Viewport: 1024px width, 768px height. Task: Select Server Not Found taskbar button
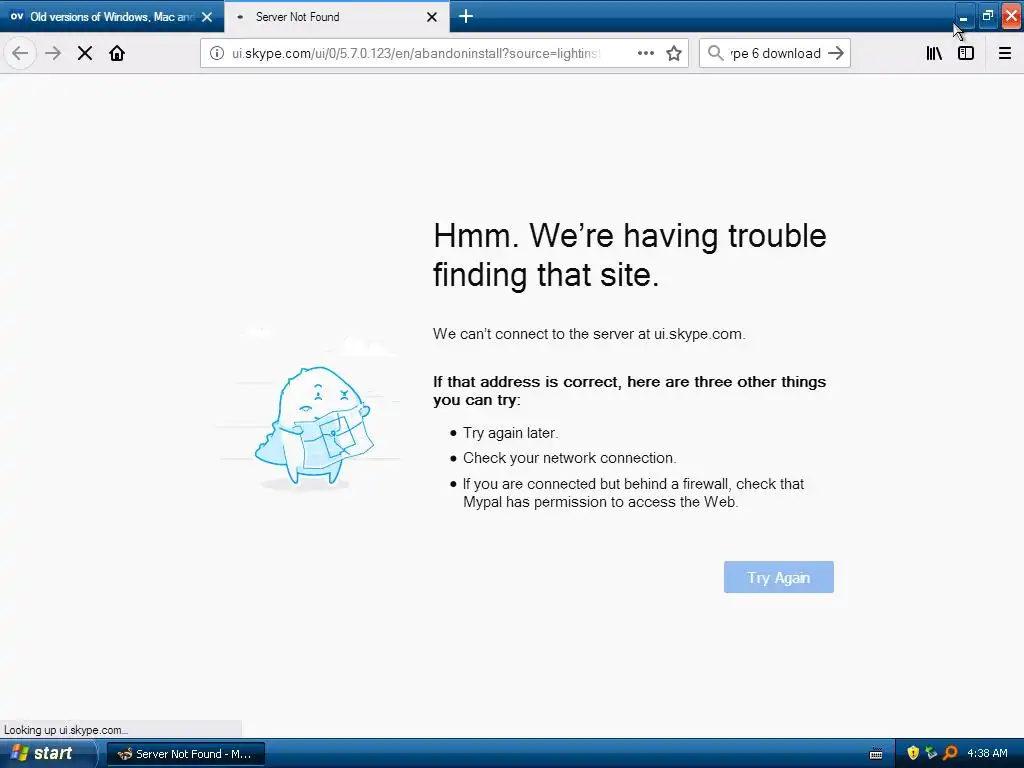(186, 754)
